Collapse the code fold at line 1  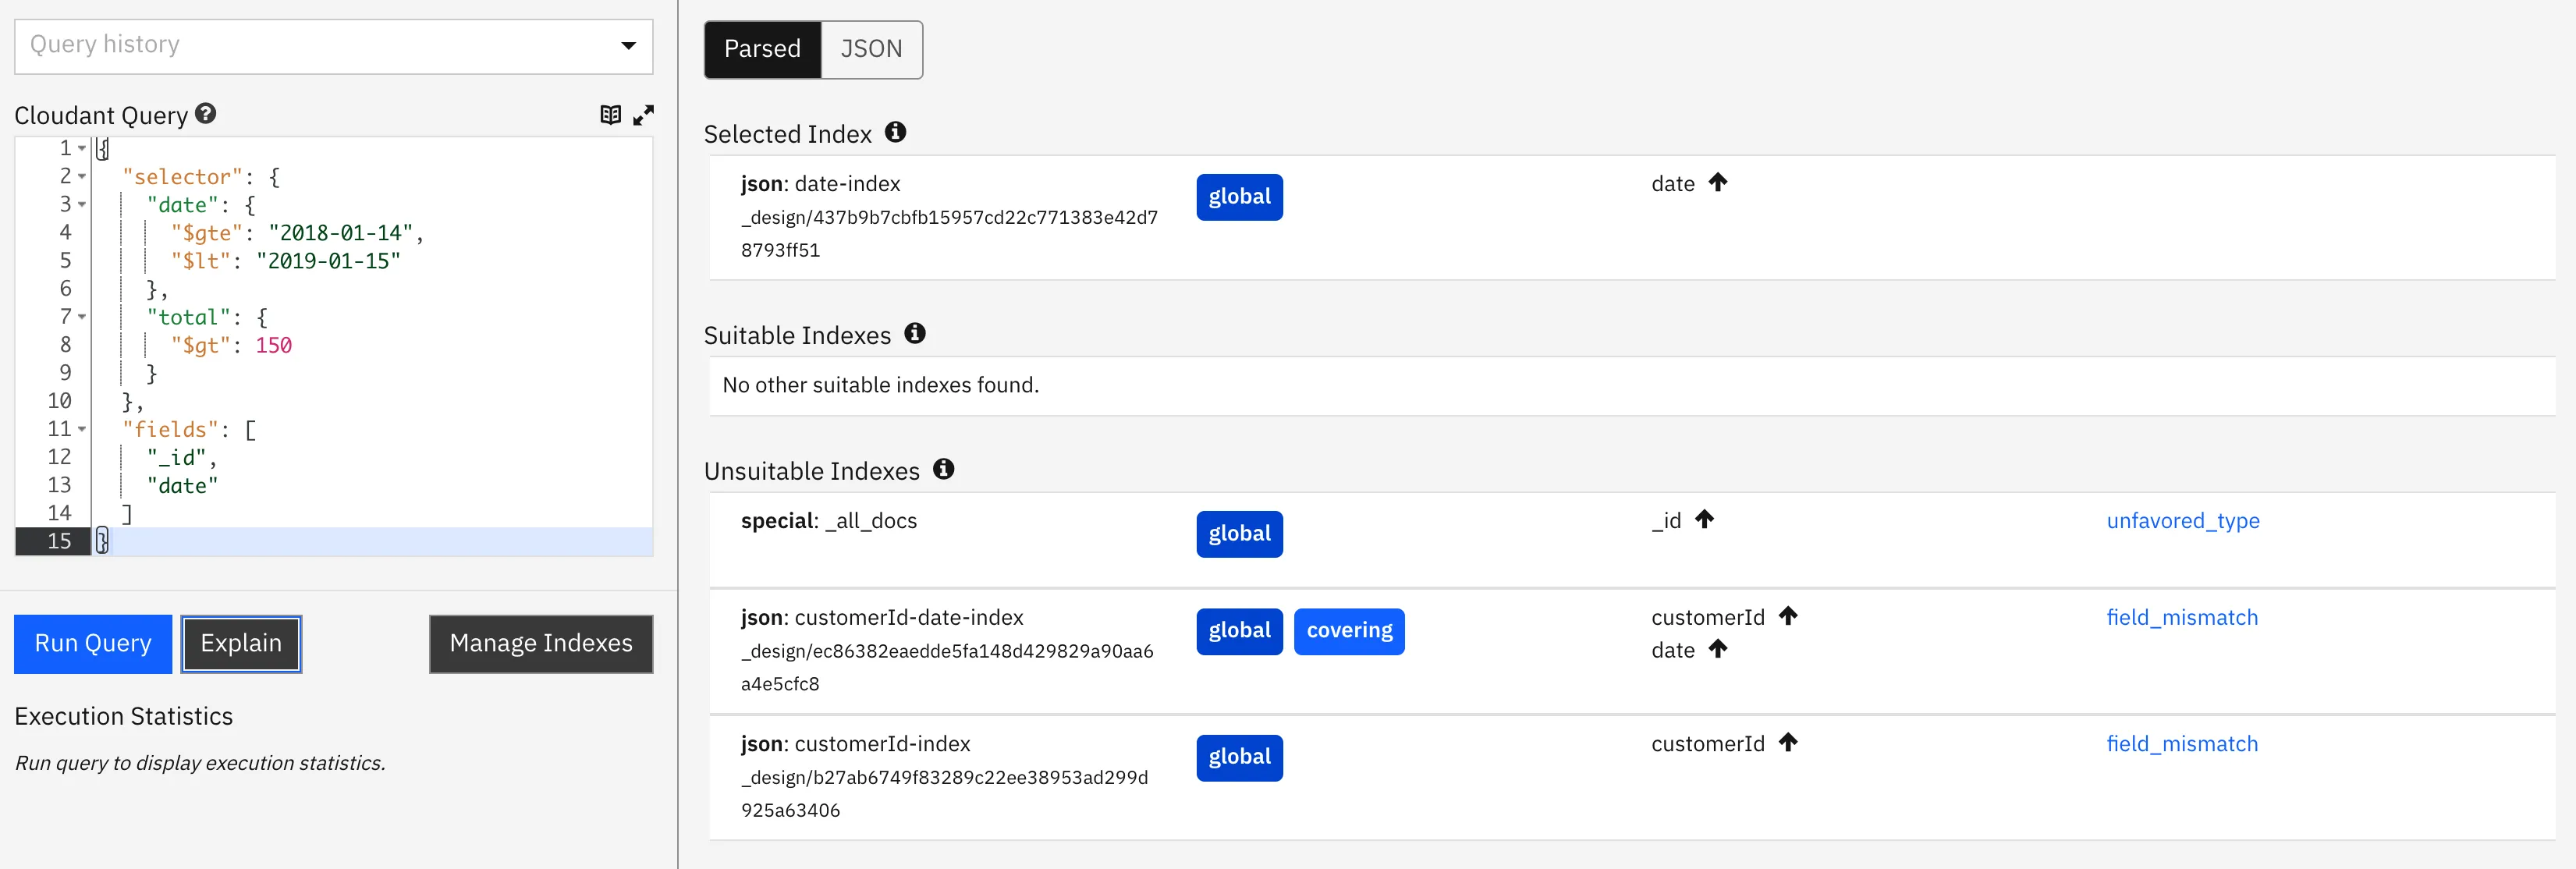pyautogui.click(x=82, y=148)
